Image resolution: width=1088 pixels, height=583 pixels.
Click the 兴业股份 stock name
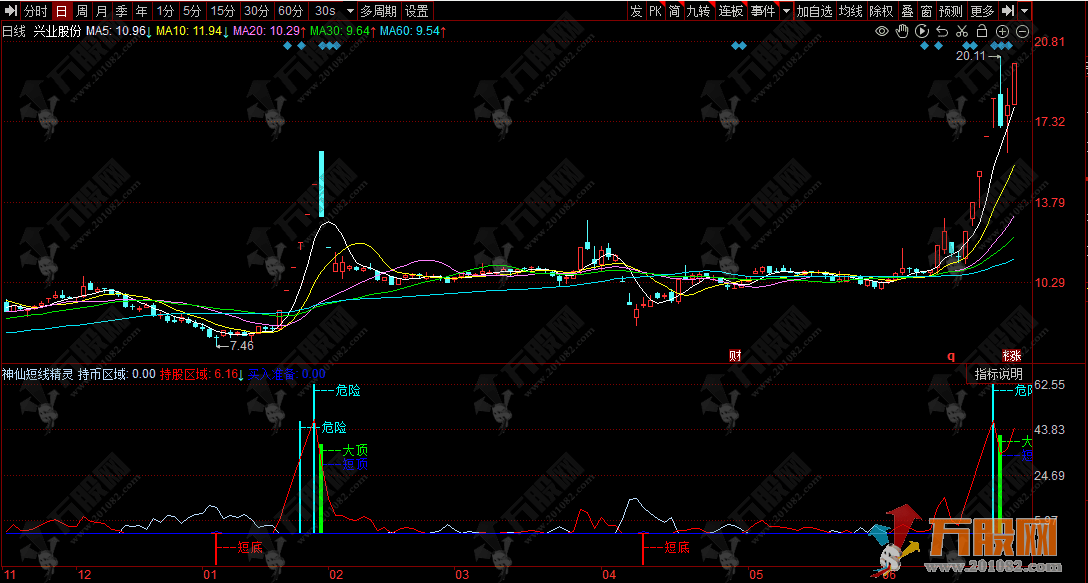[x=58, y=31]
